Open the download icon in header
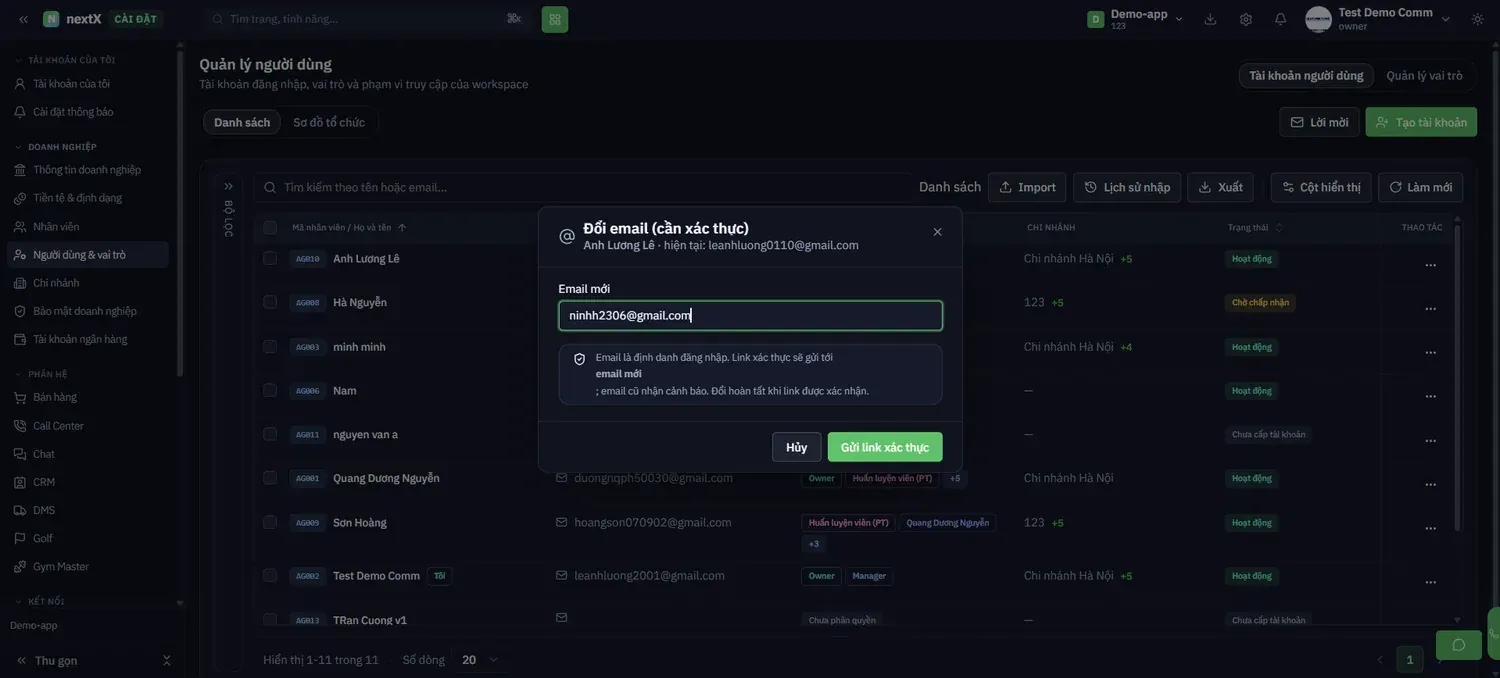The height and width of the screenshot is (678, 1500). (1211, 19)
